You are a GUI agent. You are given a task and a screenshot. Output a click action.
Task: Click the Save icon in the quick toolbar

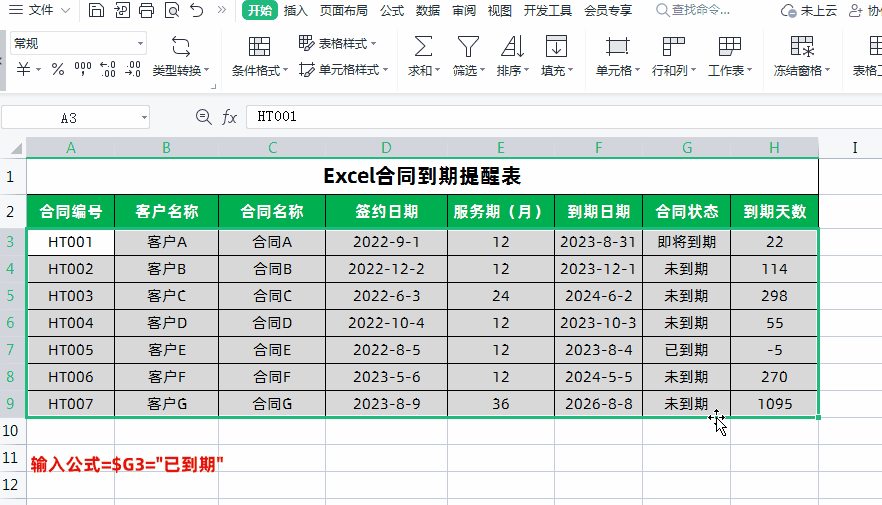coord(96,10)
